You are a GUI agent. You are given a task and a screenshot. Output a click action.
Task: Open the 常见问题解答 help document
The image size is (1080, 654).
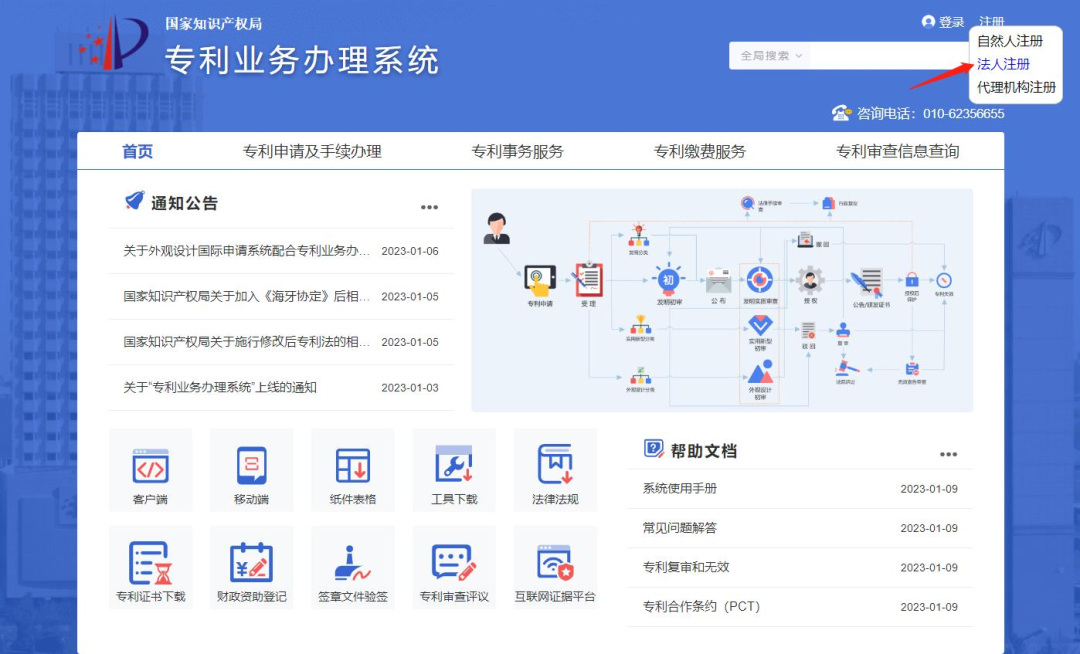pyautogui.click(x=680, y=528)
